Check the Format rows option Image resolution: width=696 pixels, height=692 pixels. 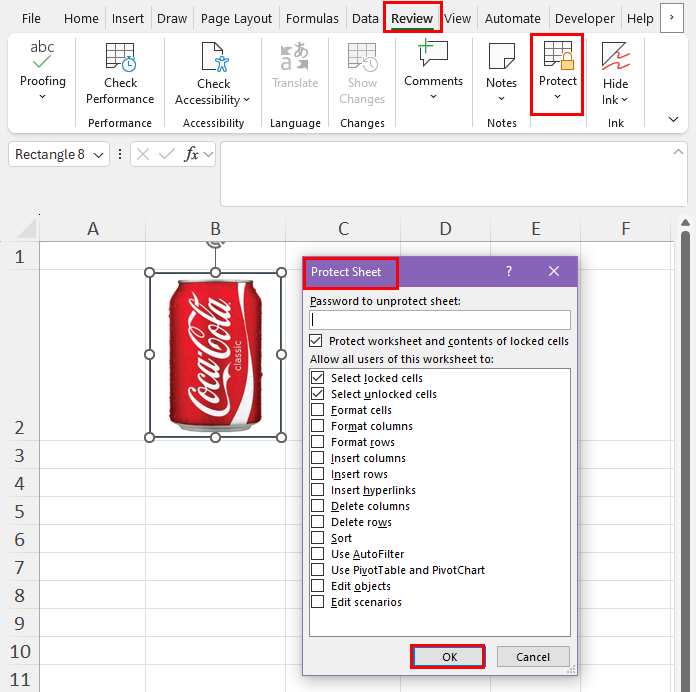317,442
